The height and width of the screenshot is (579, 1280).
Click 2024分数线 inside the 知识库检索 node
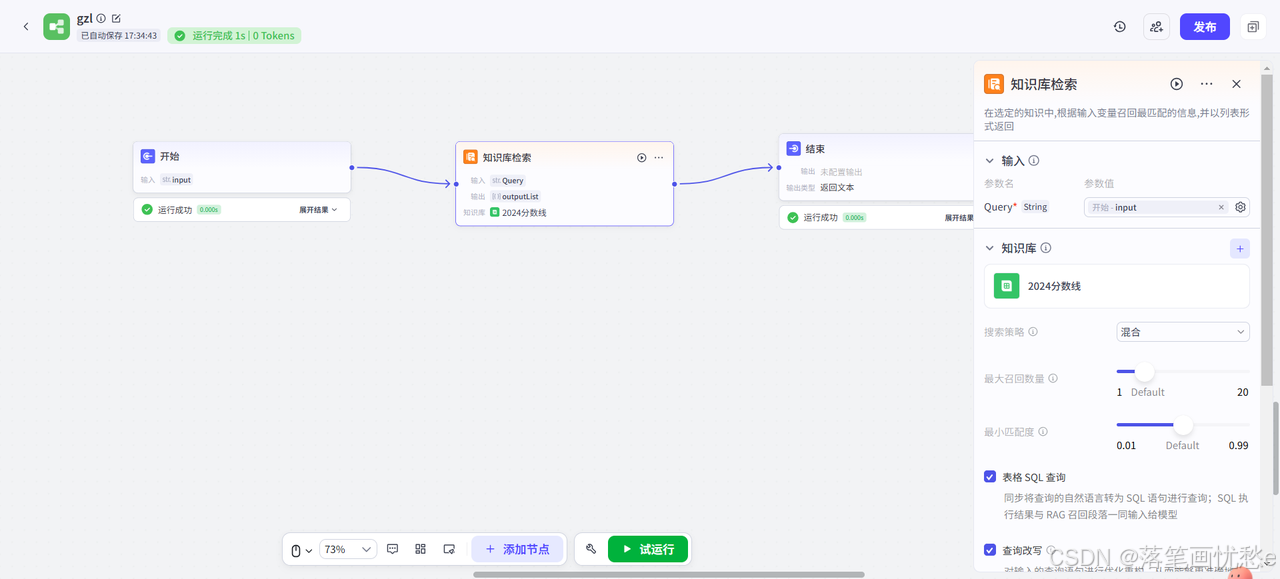[x=524, y=212]
